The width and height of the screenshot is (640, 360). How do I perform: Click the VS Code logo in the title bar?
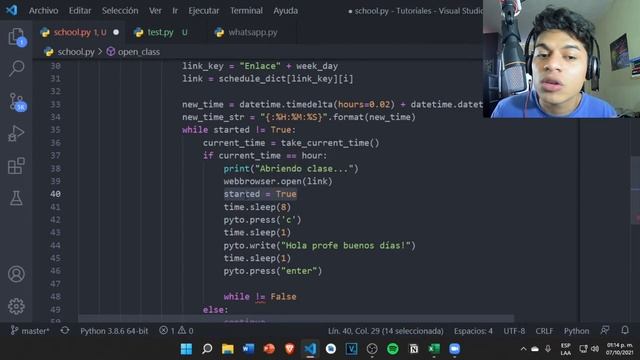[x=11, y=10]
